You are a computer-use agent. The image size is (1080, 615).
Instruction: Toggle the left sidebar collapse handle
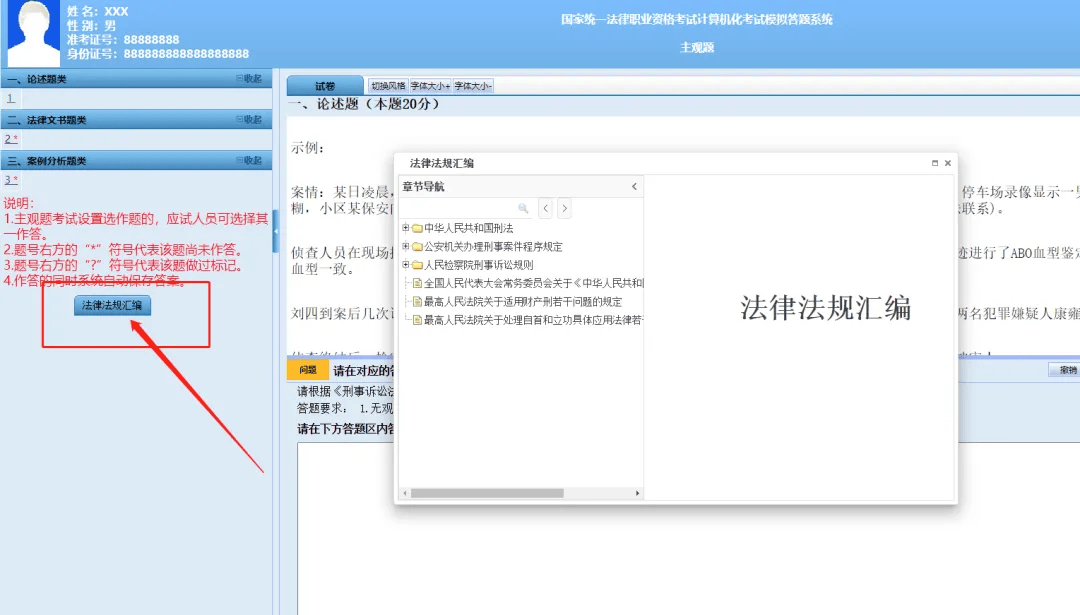coord(276,231)
